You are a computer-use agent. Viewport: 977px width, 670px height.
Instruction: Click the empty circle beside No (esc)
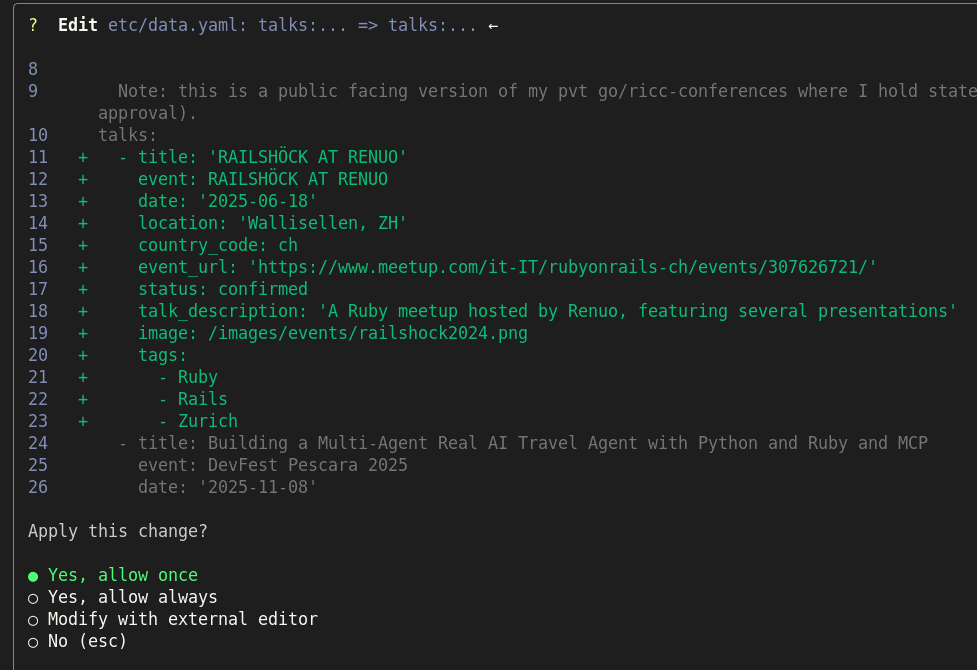click(x=33, y=642)
